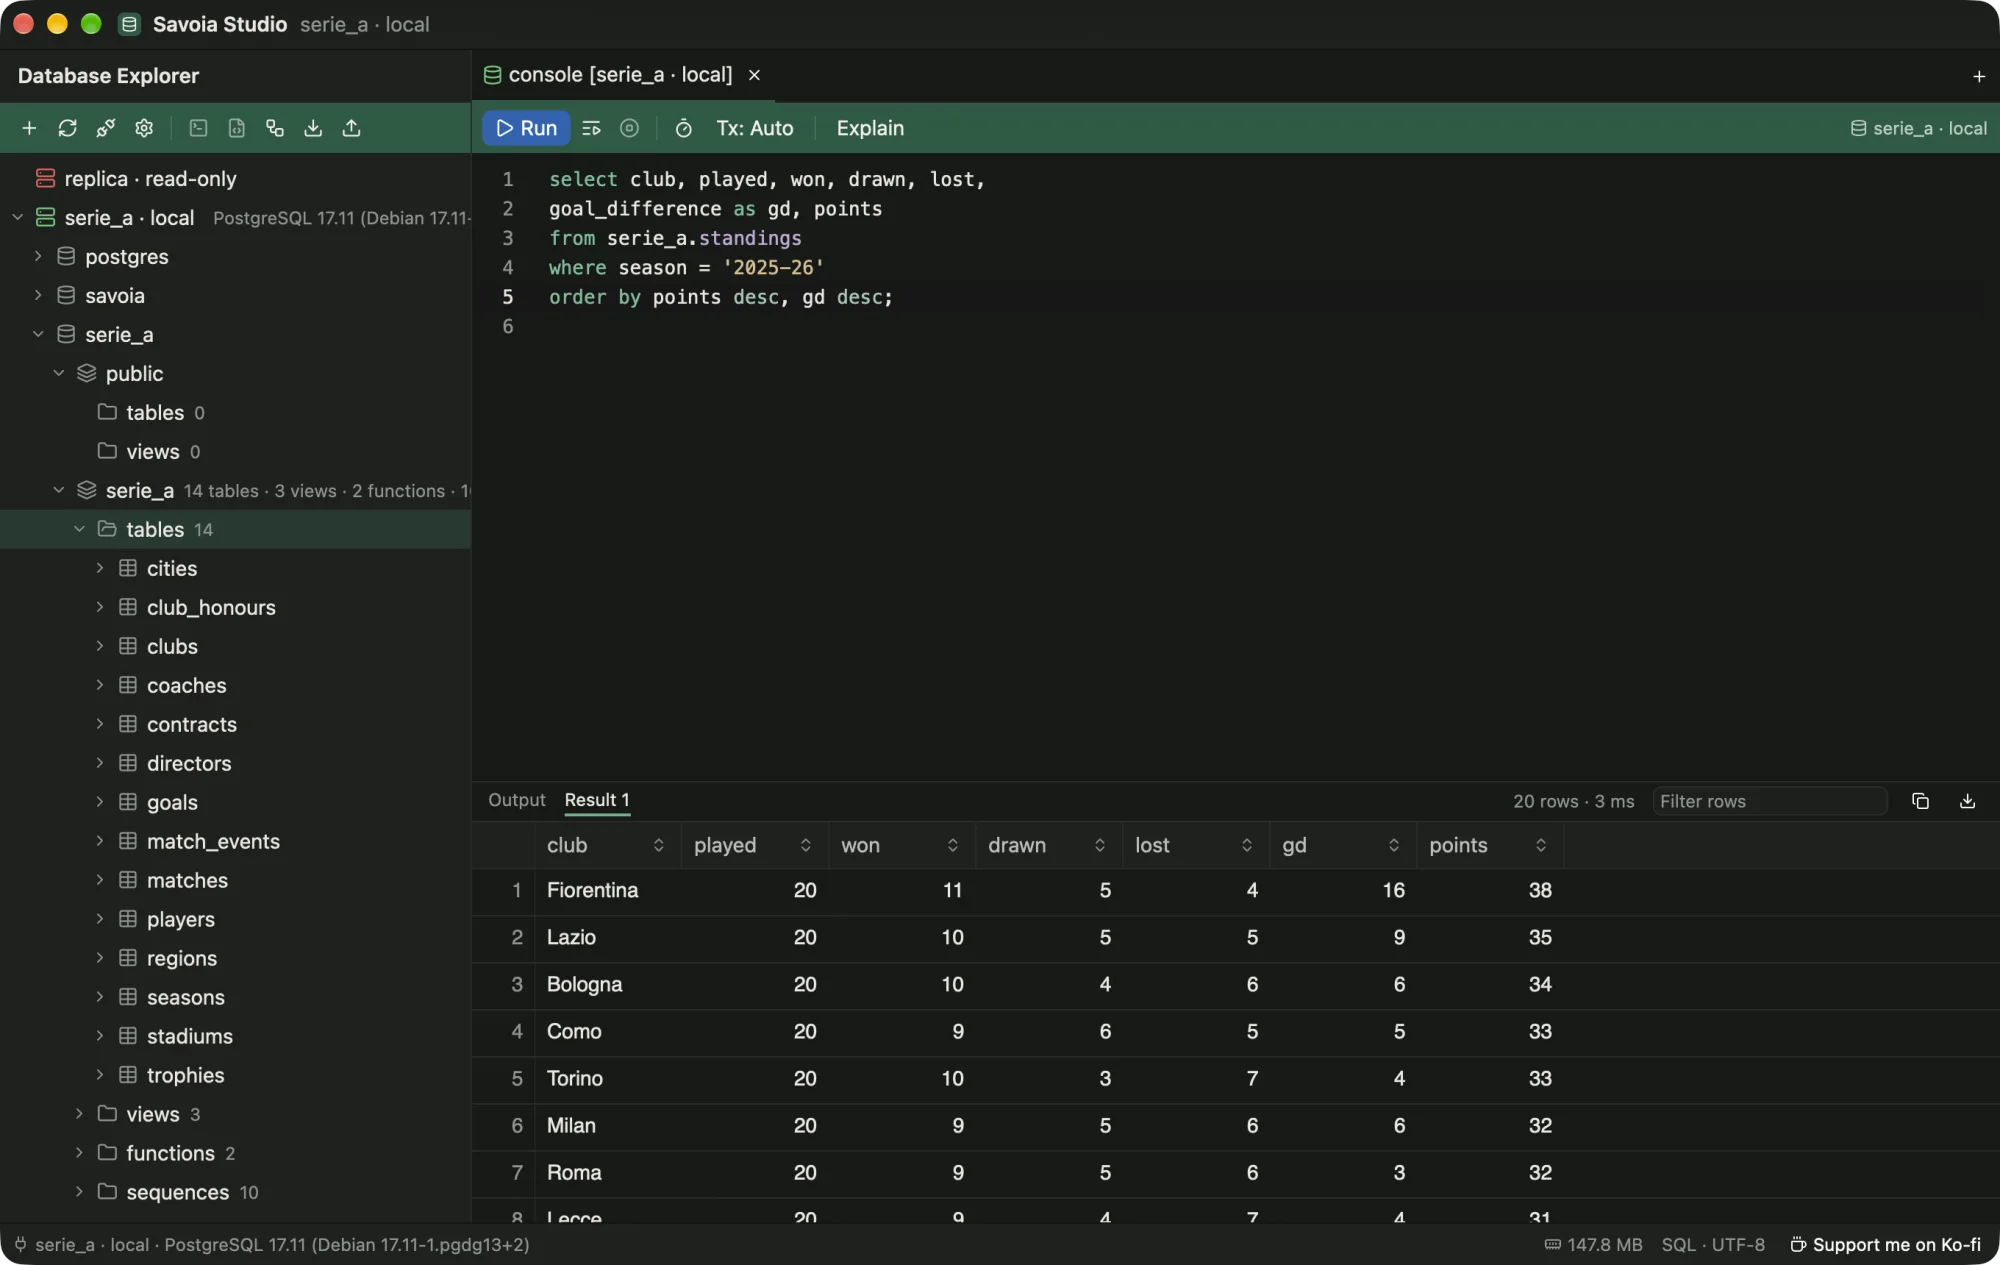Open the schema diagram icon
Screen dimensions: 2000x1265
tap(275, 128)
